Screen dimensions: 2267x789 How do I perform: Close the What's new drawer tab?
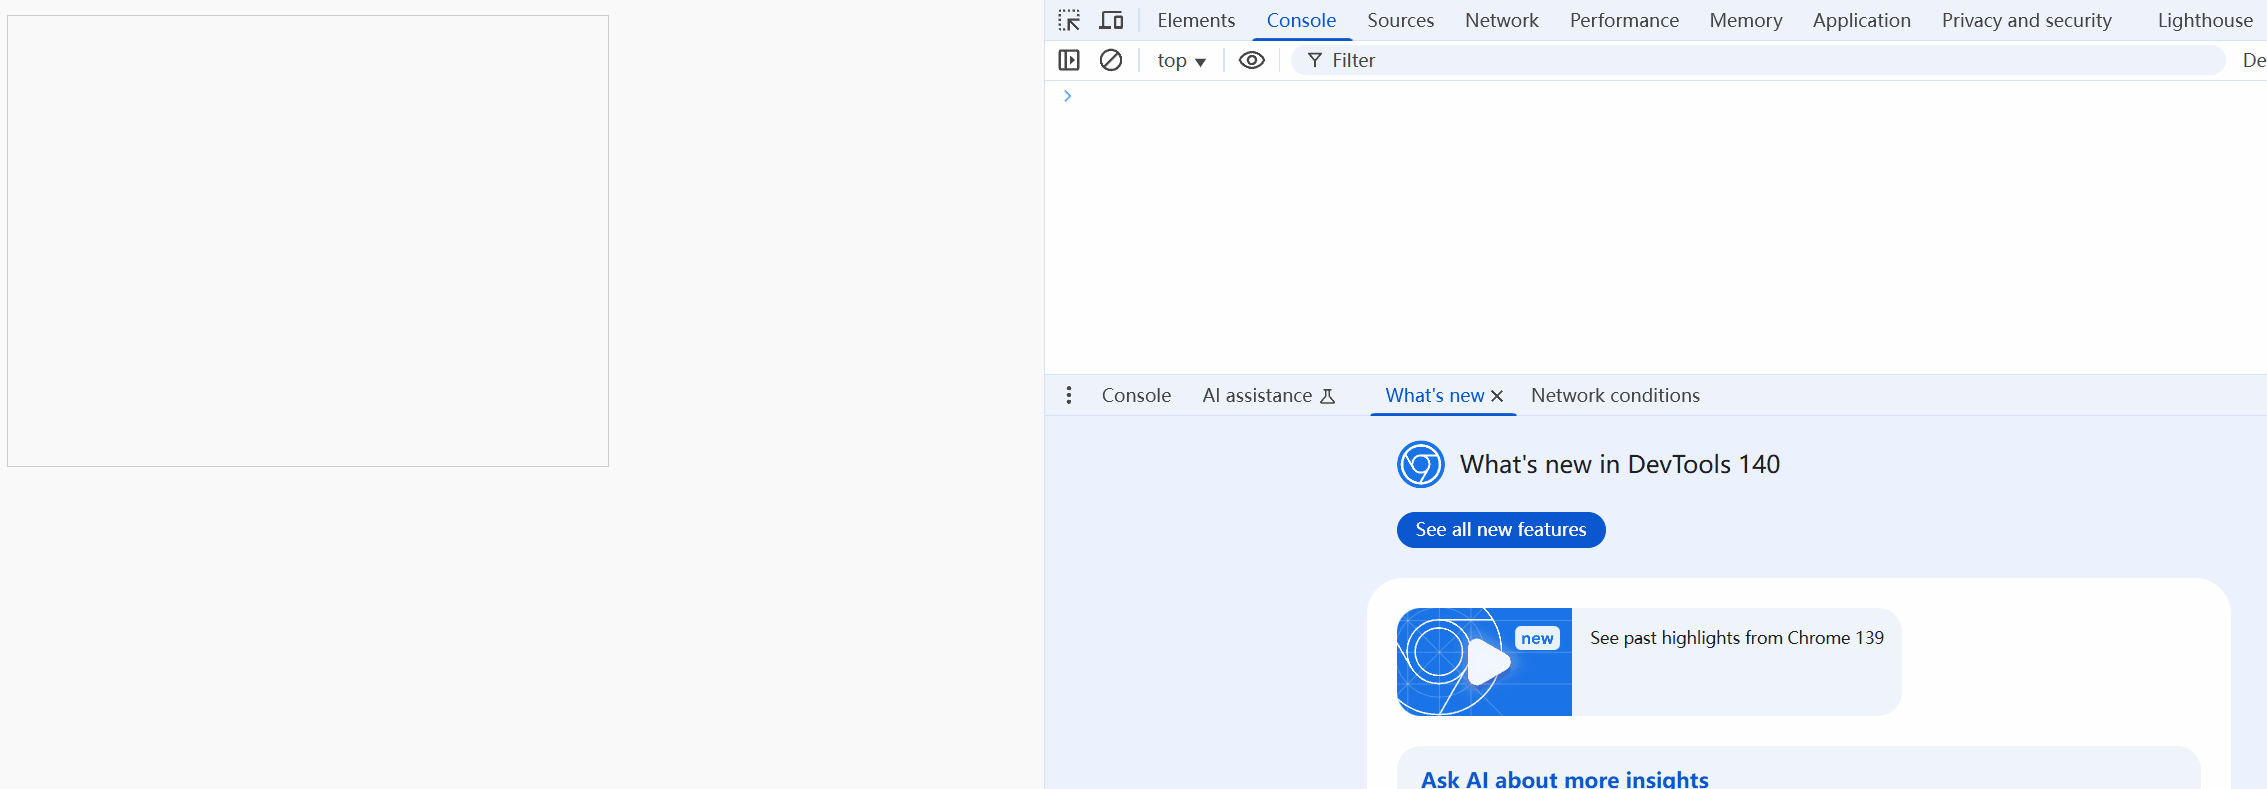click(1497, 396)
